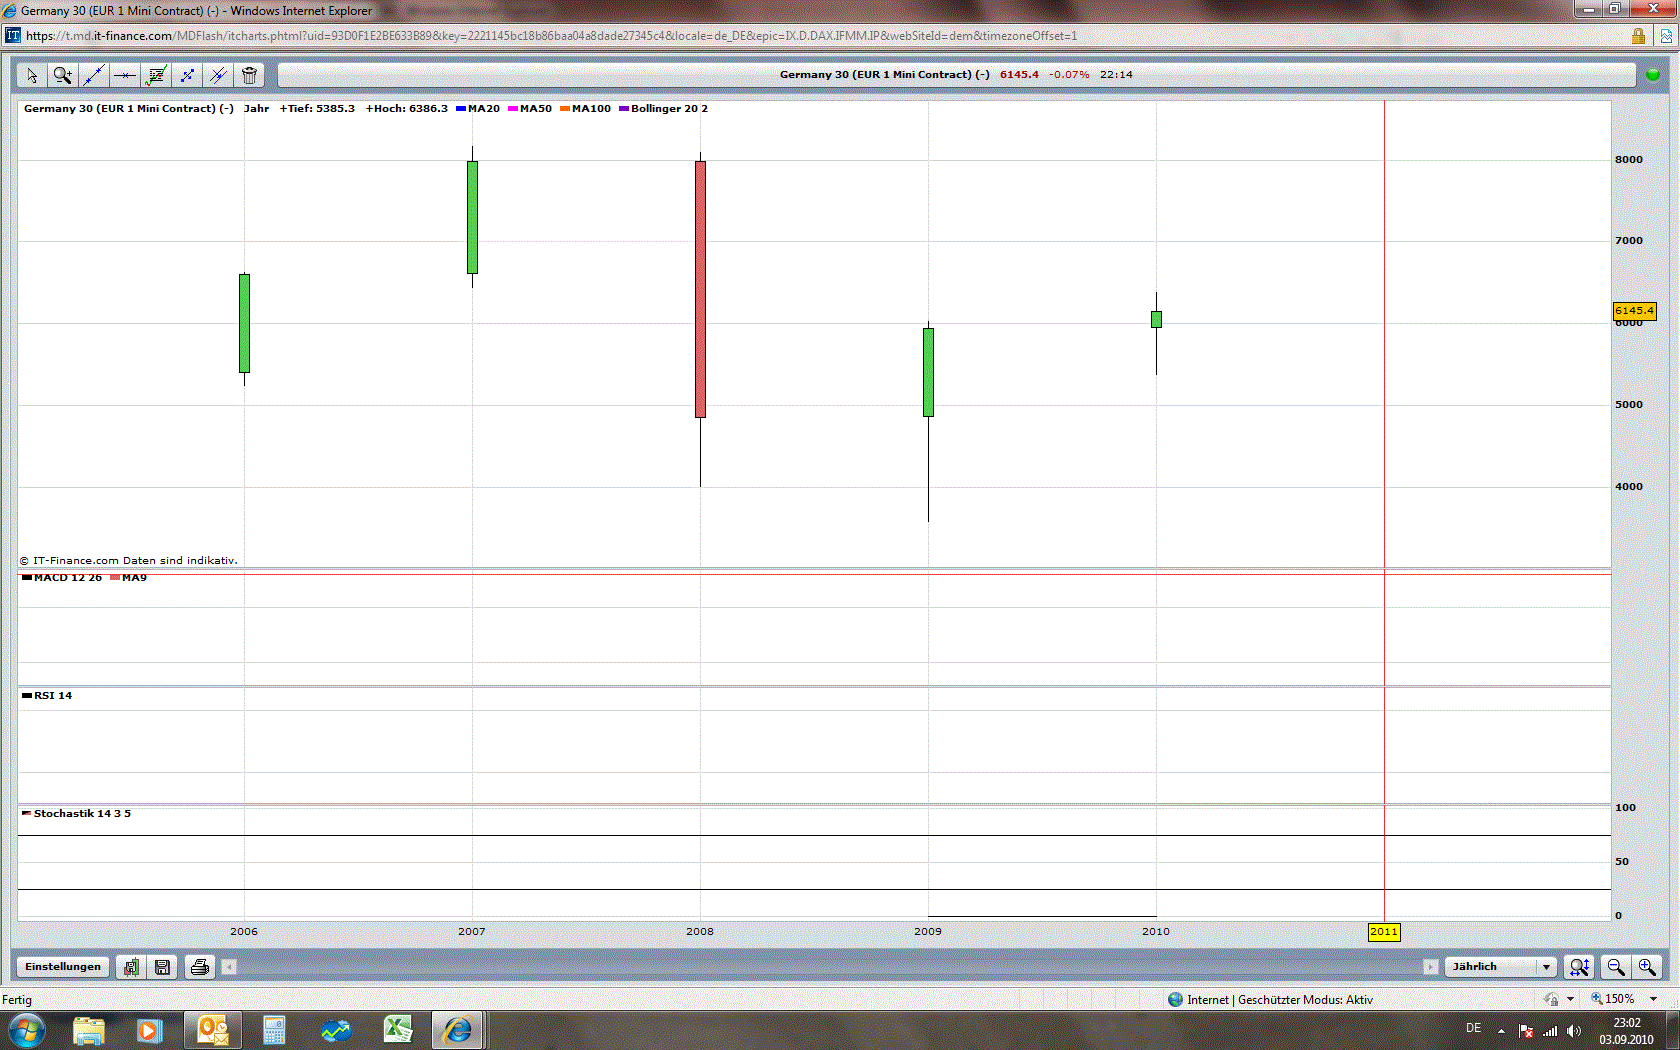The image size is (1680, 1050).
Task: Activate the magnifier zoom tool in top toolbar
Action: tap(63, 75)
